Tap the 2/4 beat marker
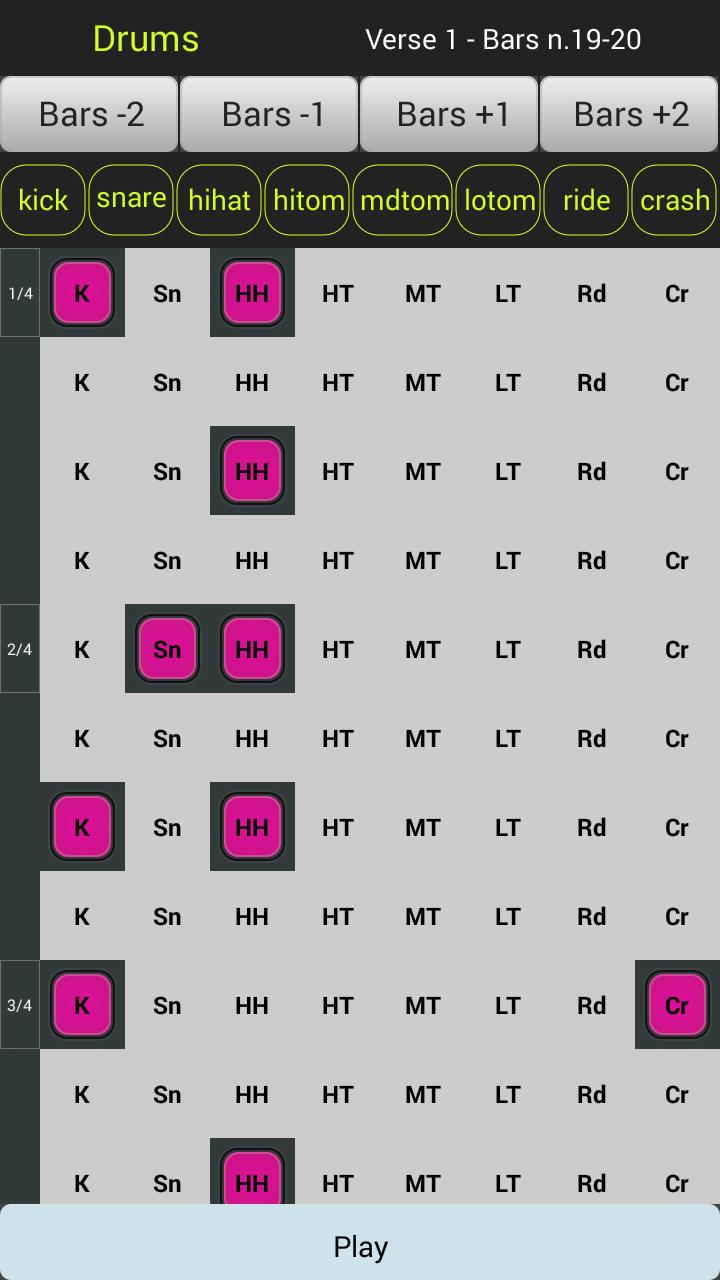This screenshot has height=1280, width=720. tap(20, 649)
